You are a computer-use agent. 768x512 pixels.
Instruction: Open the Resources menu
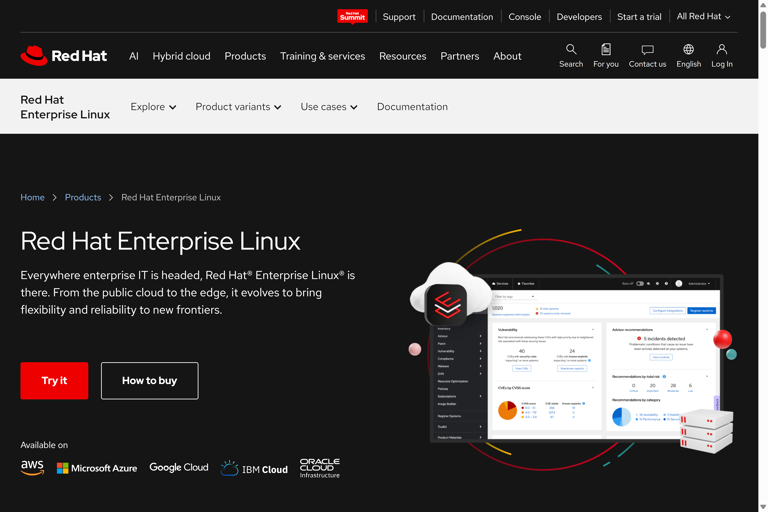[403, 56]
